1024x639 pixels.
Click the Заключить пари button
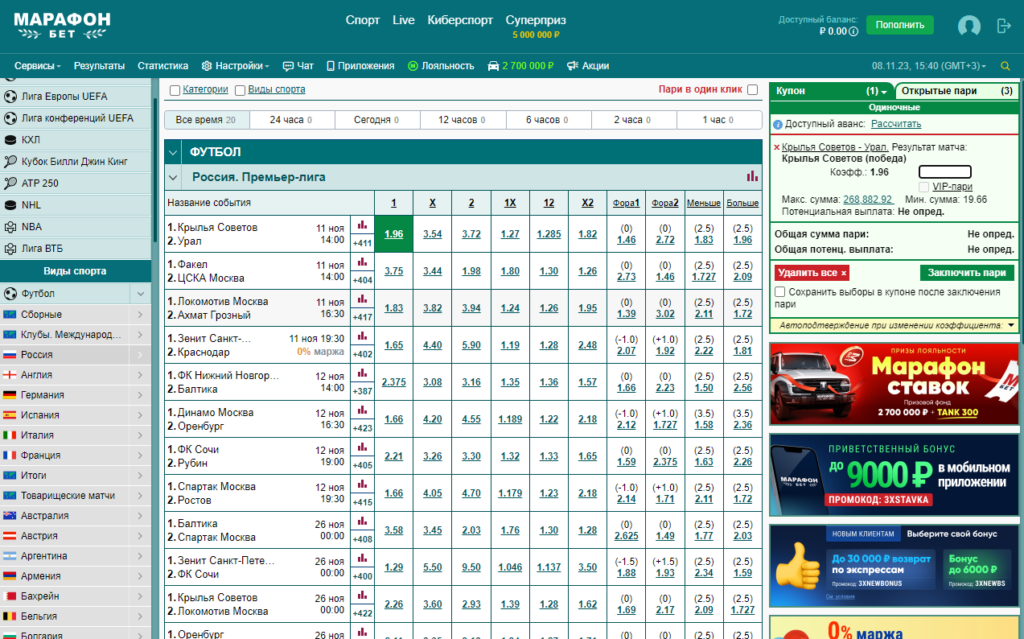967,272
